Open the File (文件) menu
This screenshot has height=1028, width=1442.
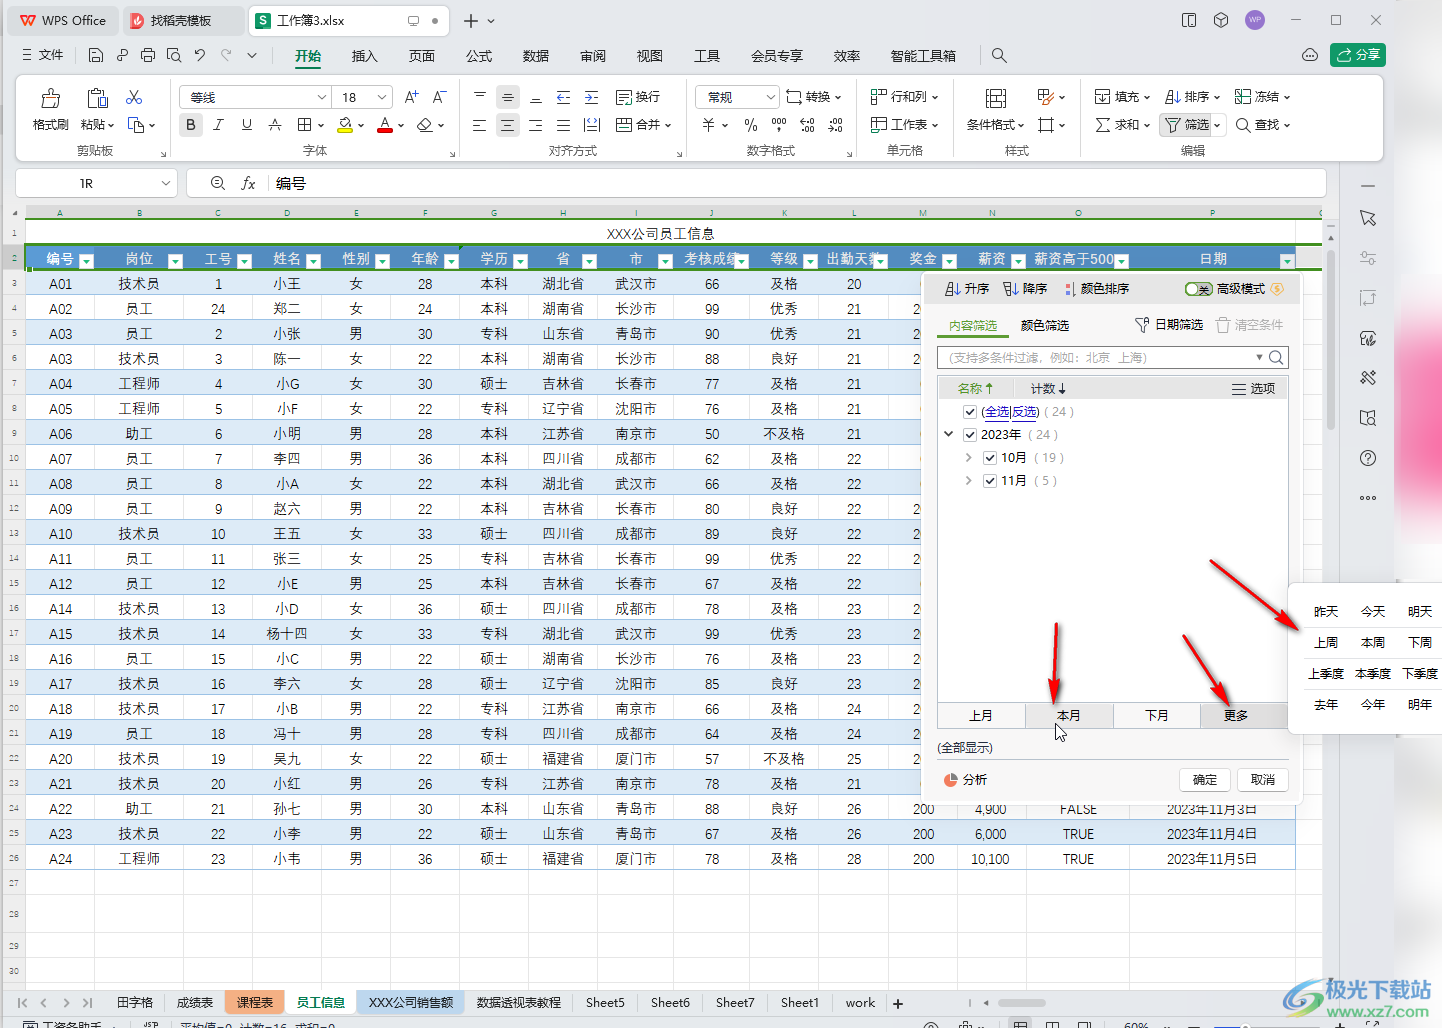[x=42, y=56]
